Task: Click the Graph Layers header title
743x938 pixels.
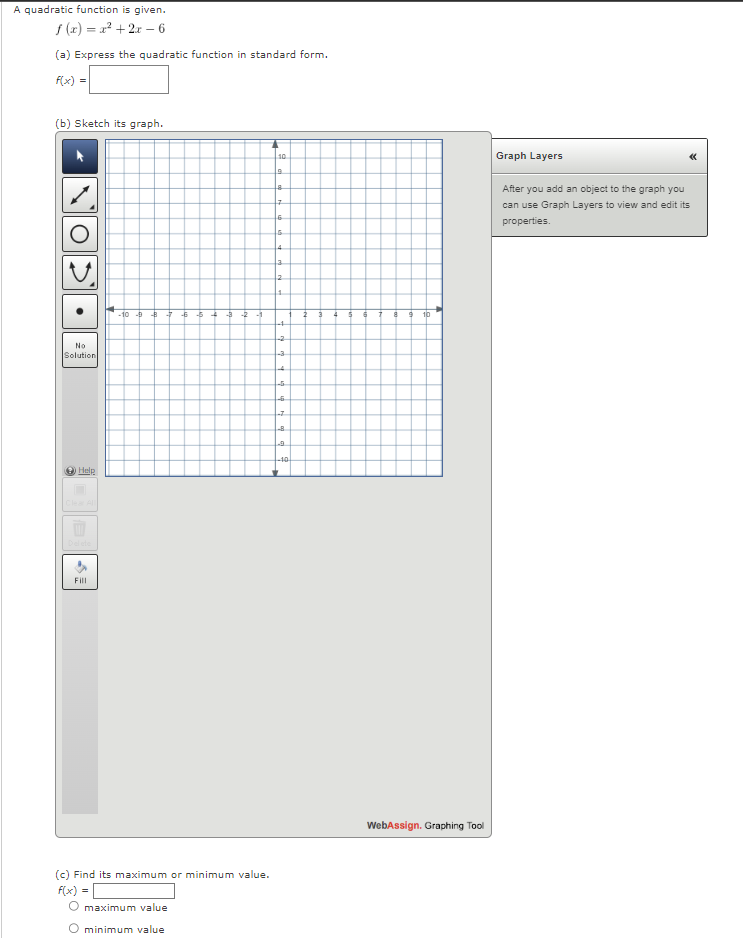Action: (529, 156)
